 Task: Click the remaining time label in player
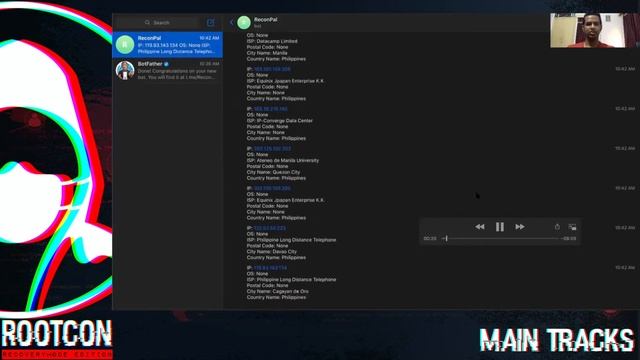click(x=569, y=238)
